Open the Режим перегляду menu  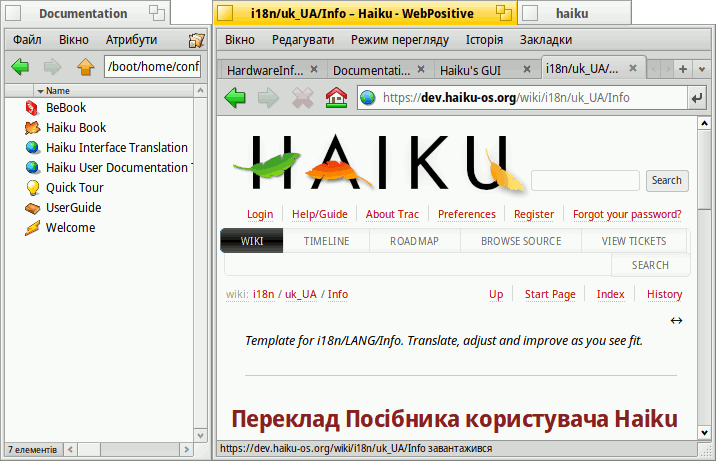(x=400, y=40)
